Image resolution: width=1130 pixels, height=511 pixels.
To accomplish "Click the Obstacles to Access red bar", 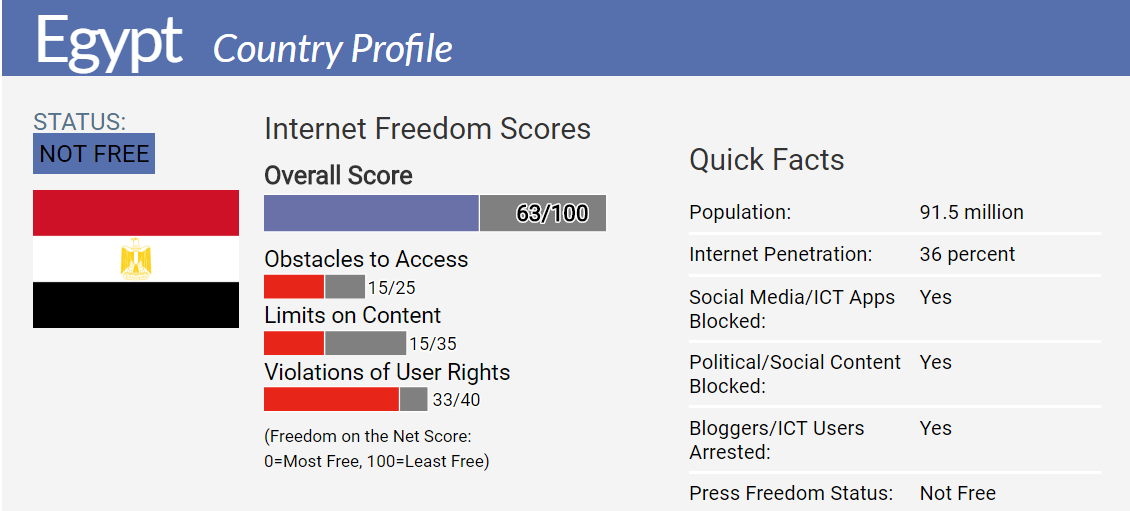I will [294, 287].
